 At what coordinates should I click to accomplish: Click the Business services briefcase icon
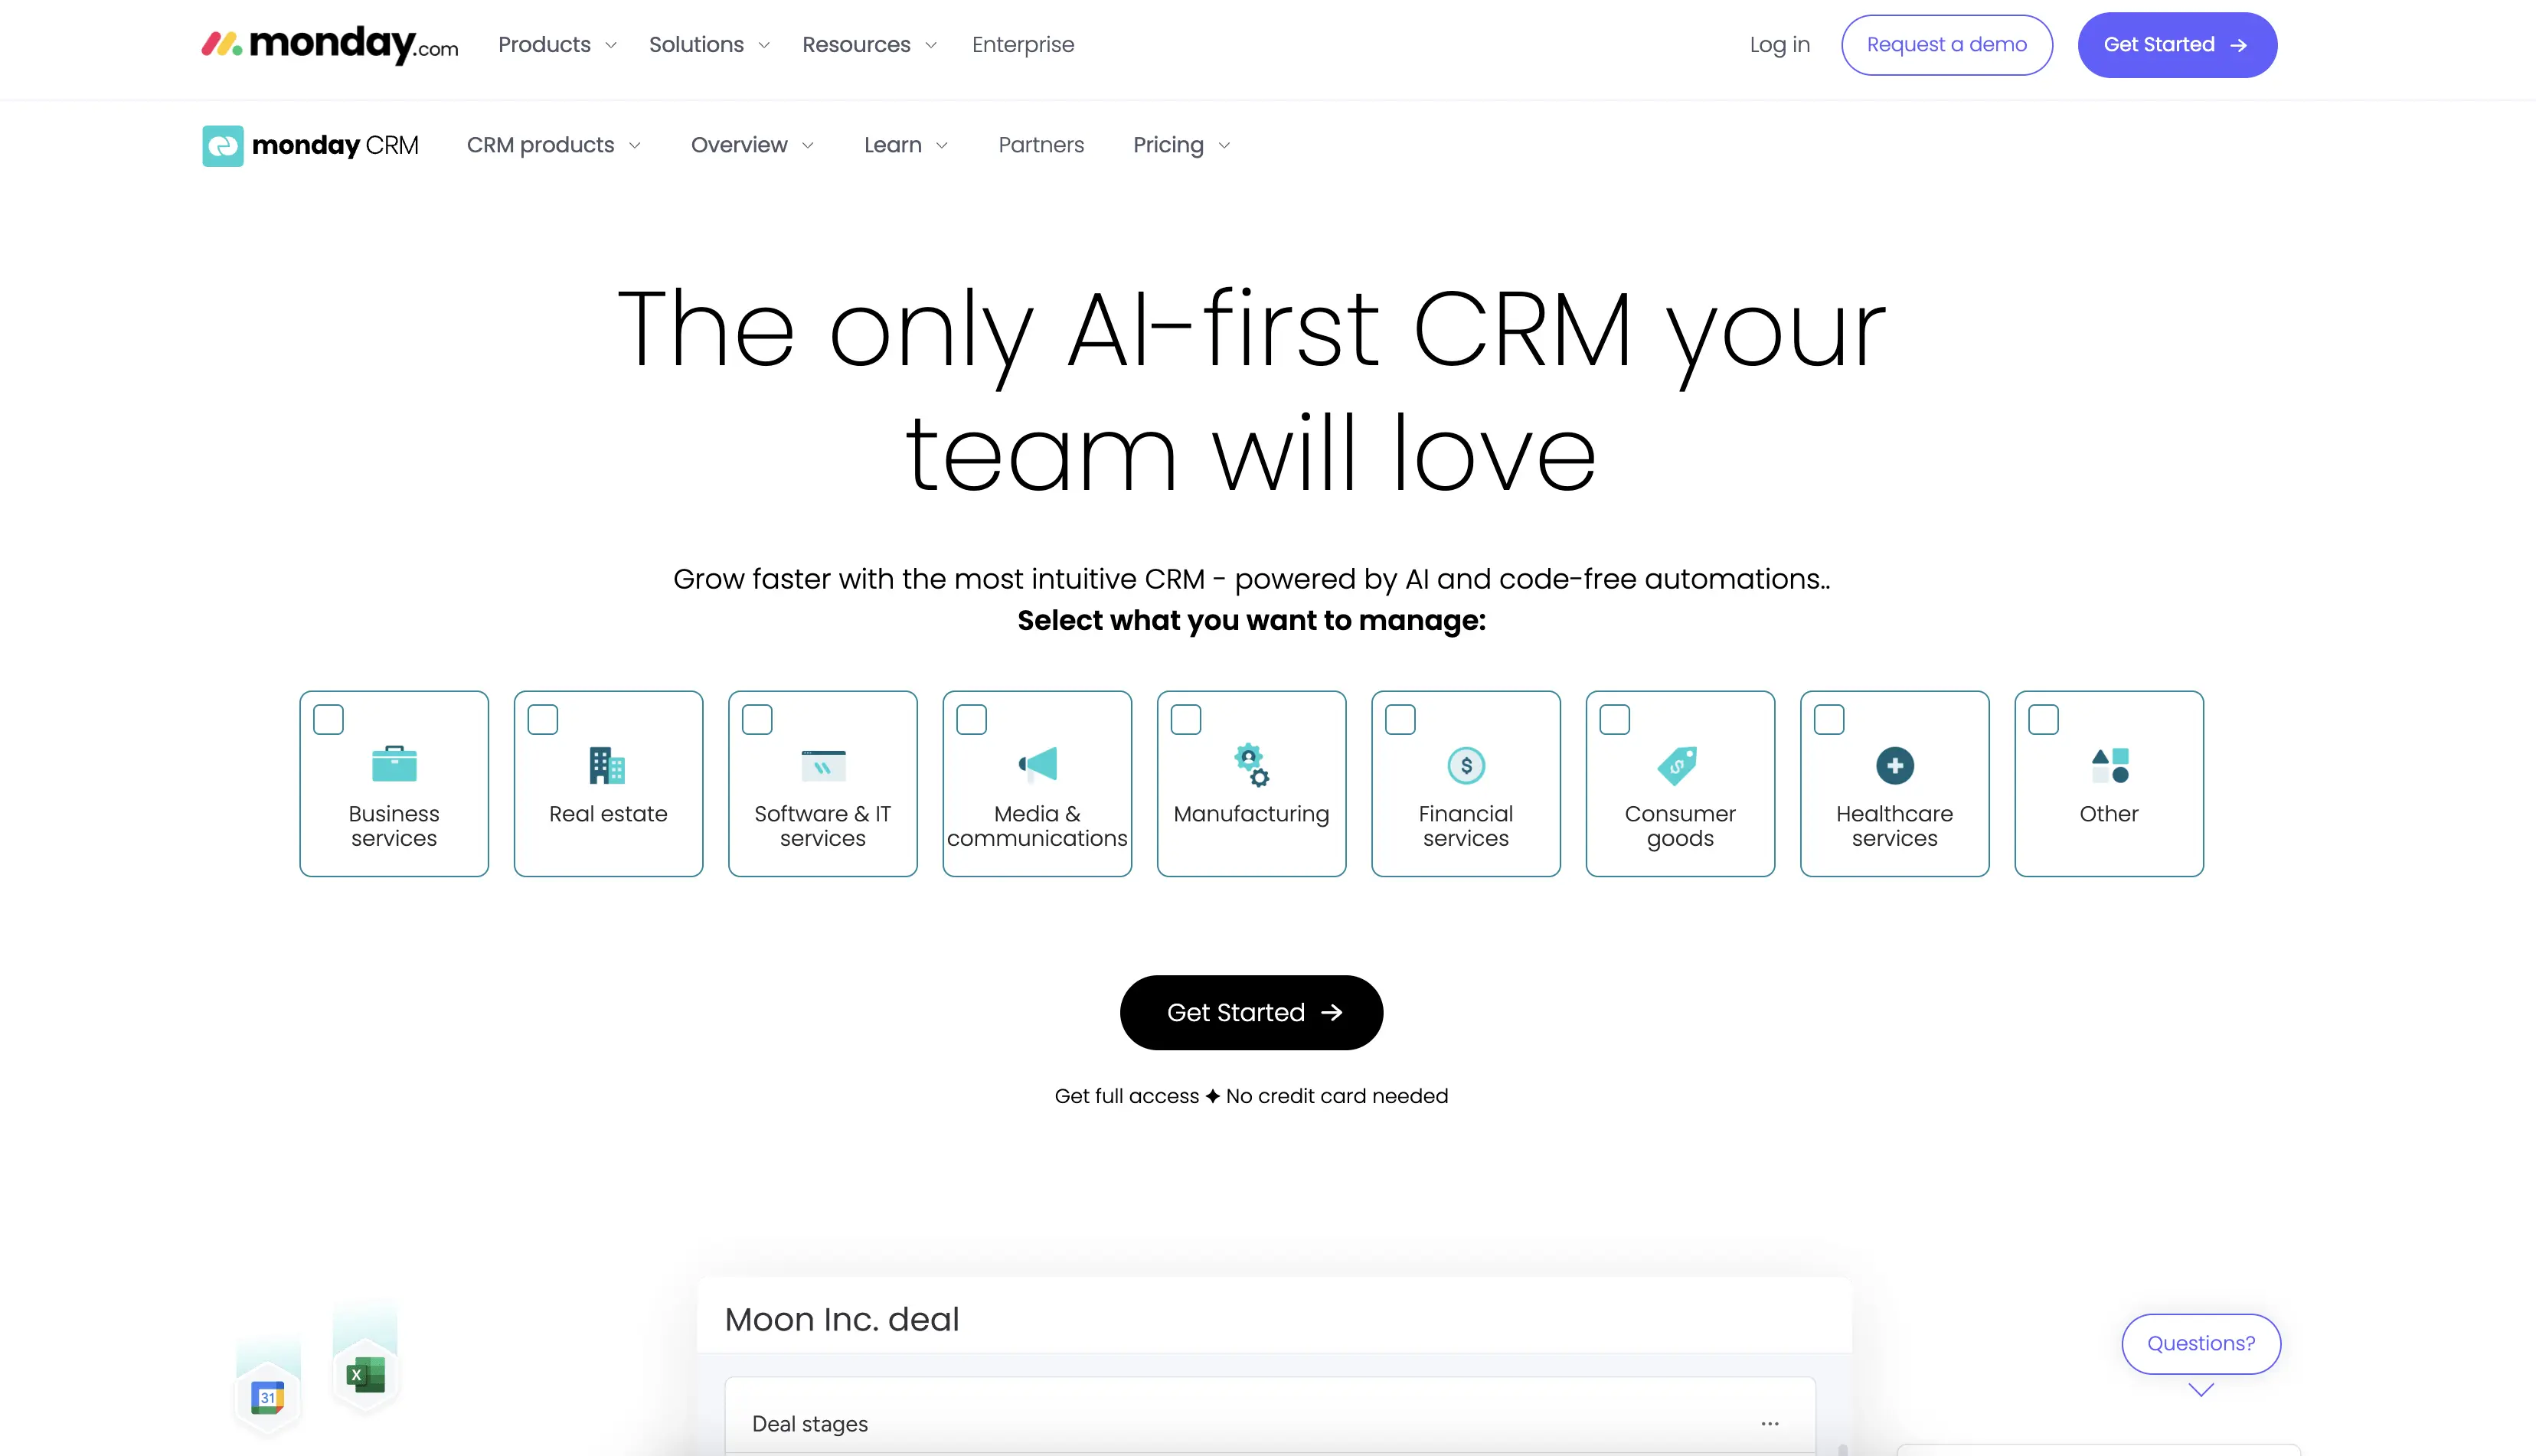394,764
